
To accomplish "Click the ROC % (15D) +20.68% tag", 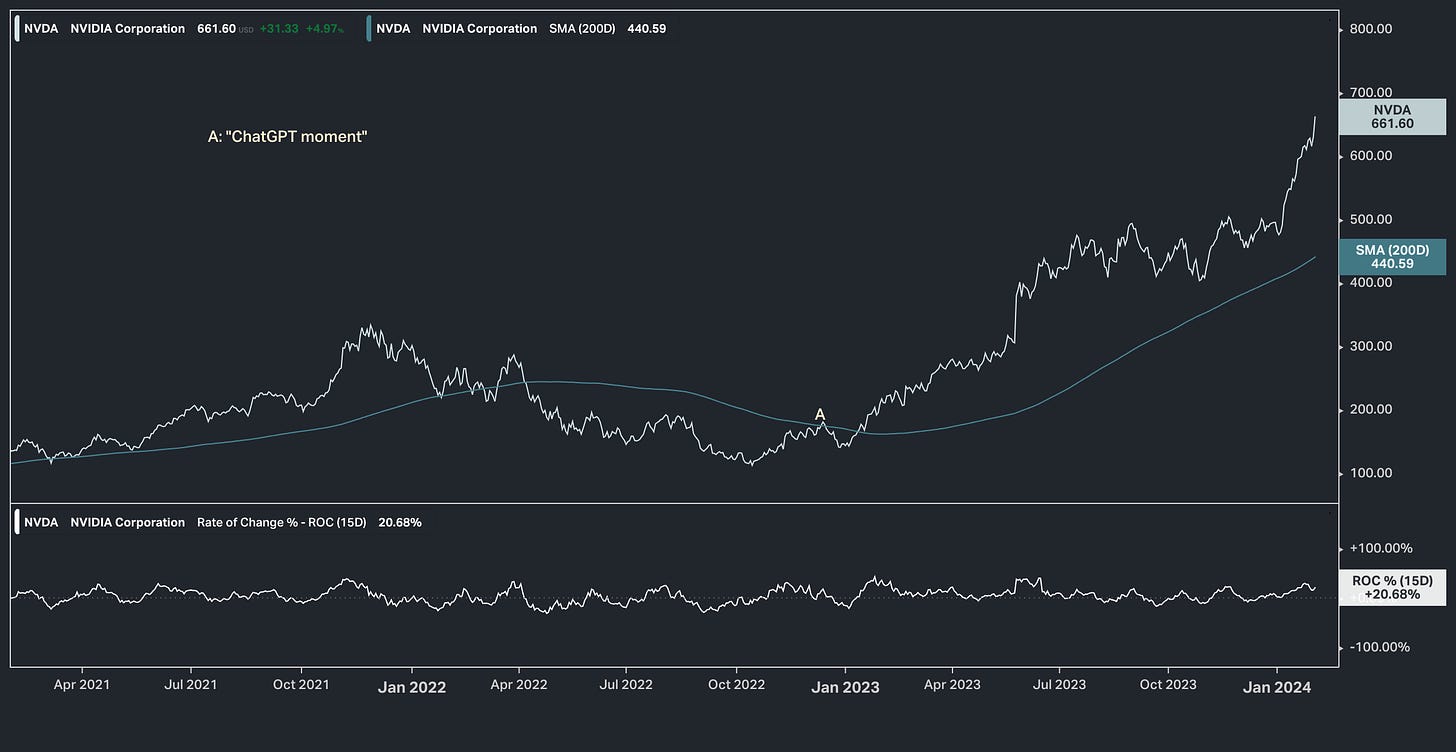I will (1392, 588).
